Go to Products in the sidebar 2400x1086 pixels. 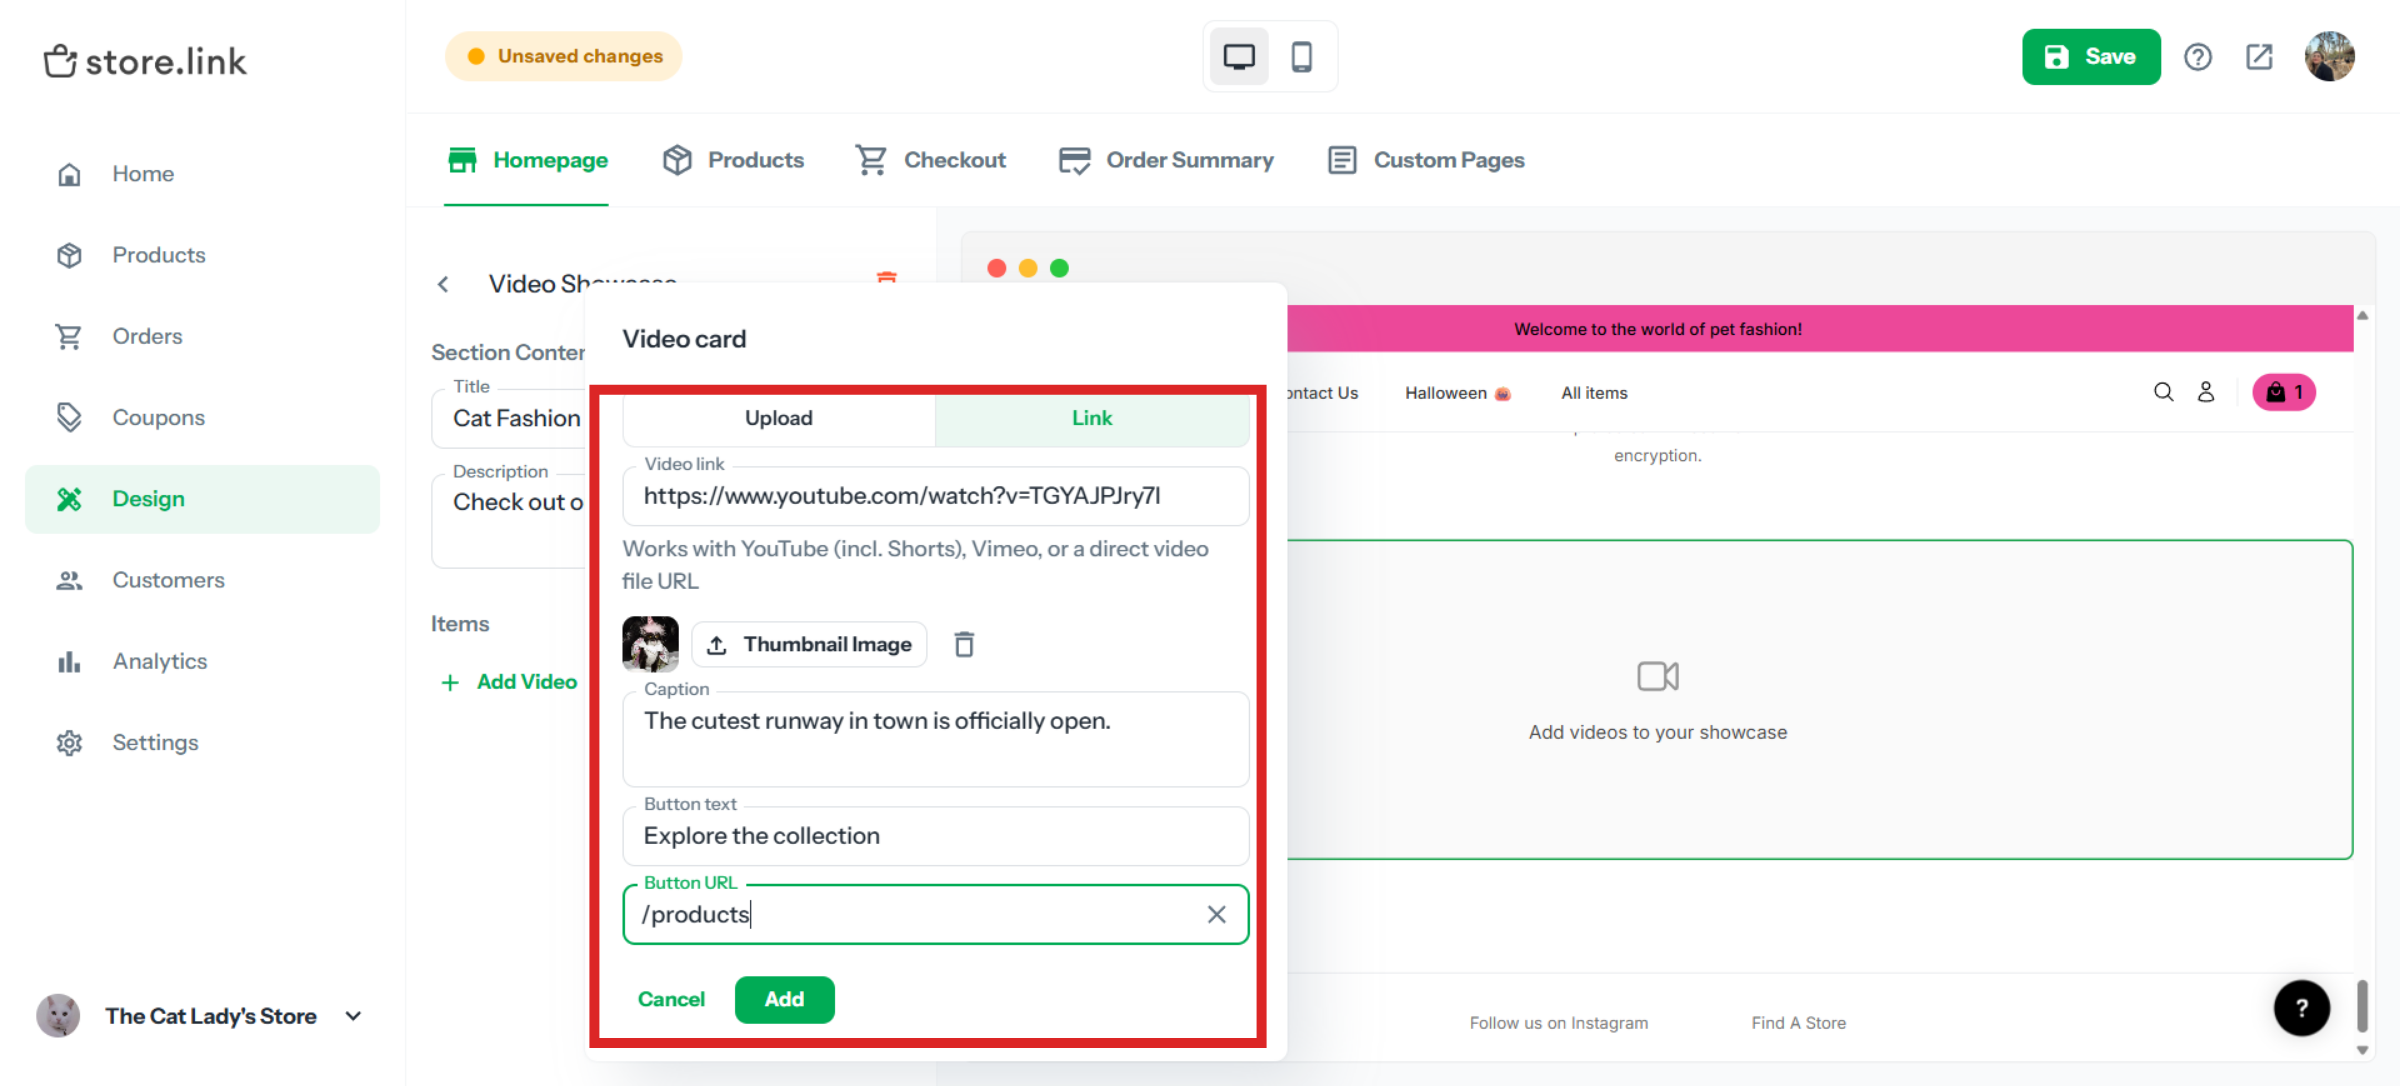tap(203, 255)
